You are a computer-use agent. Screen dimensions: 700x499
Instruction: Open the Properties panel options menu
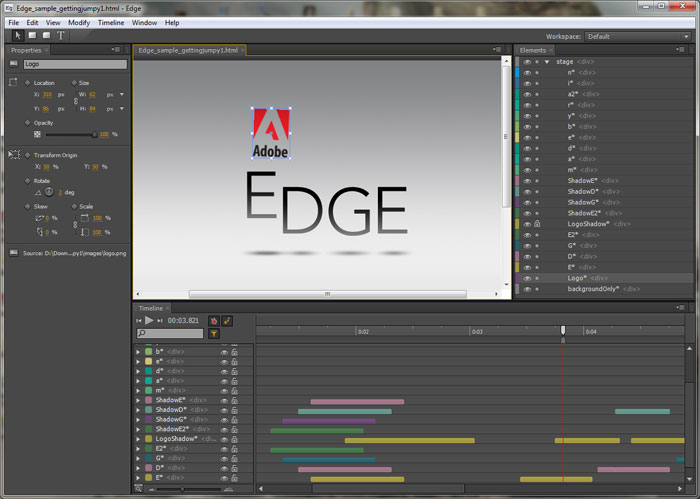point(116,50)
